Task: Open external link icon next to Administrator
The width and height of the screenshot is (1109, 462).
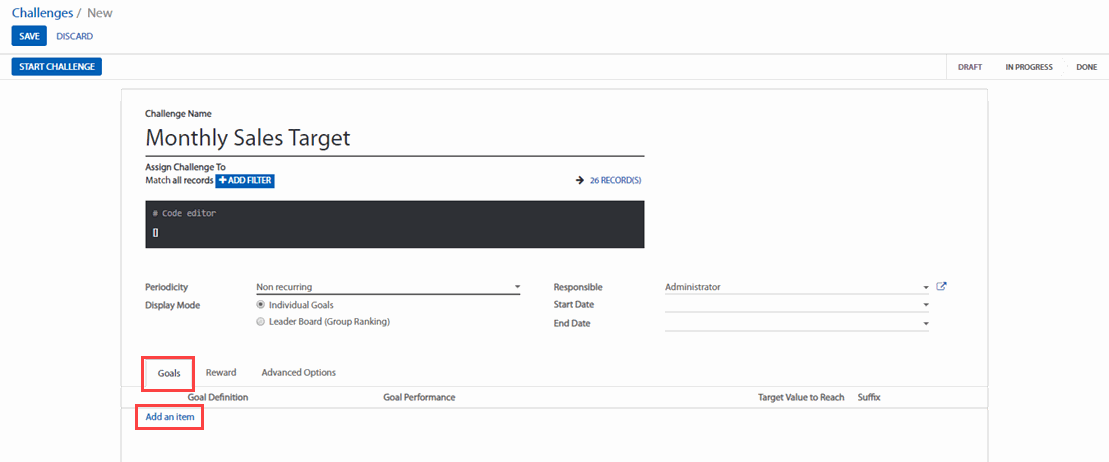Action: (941, 287)
